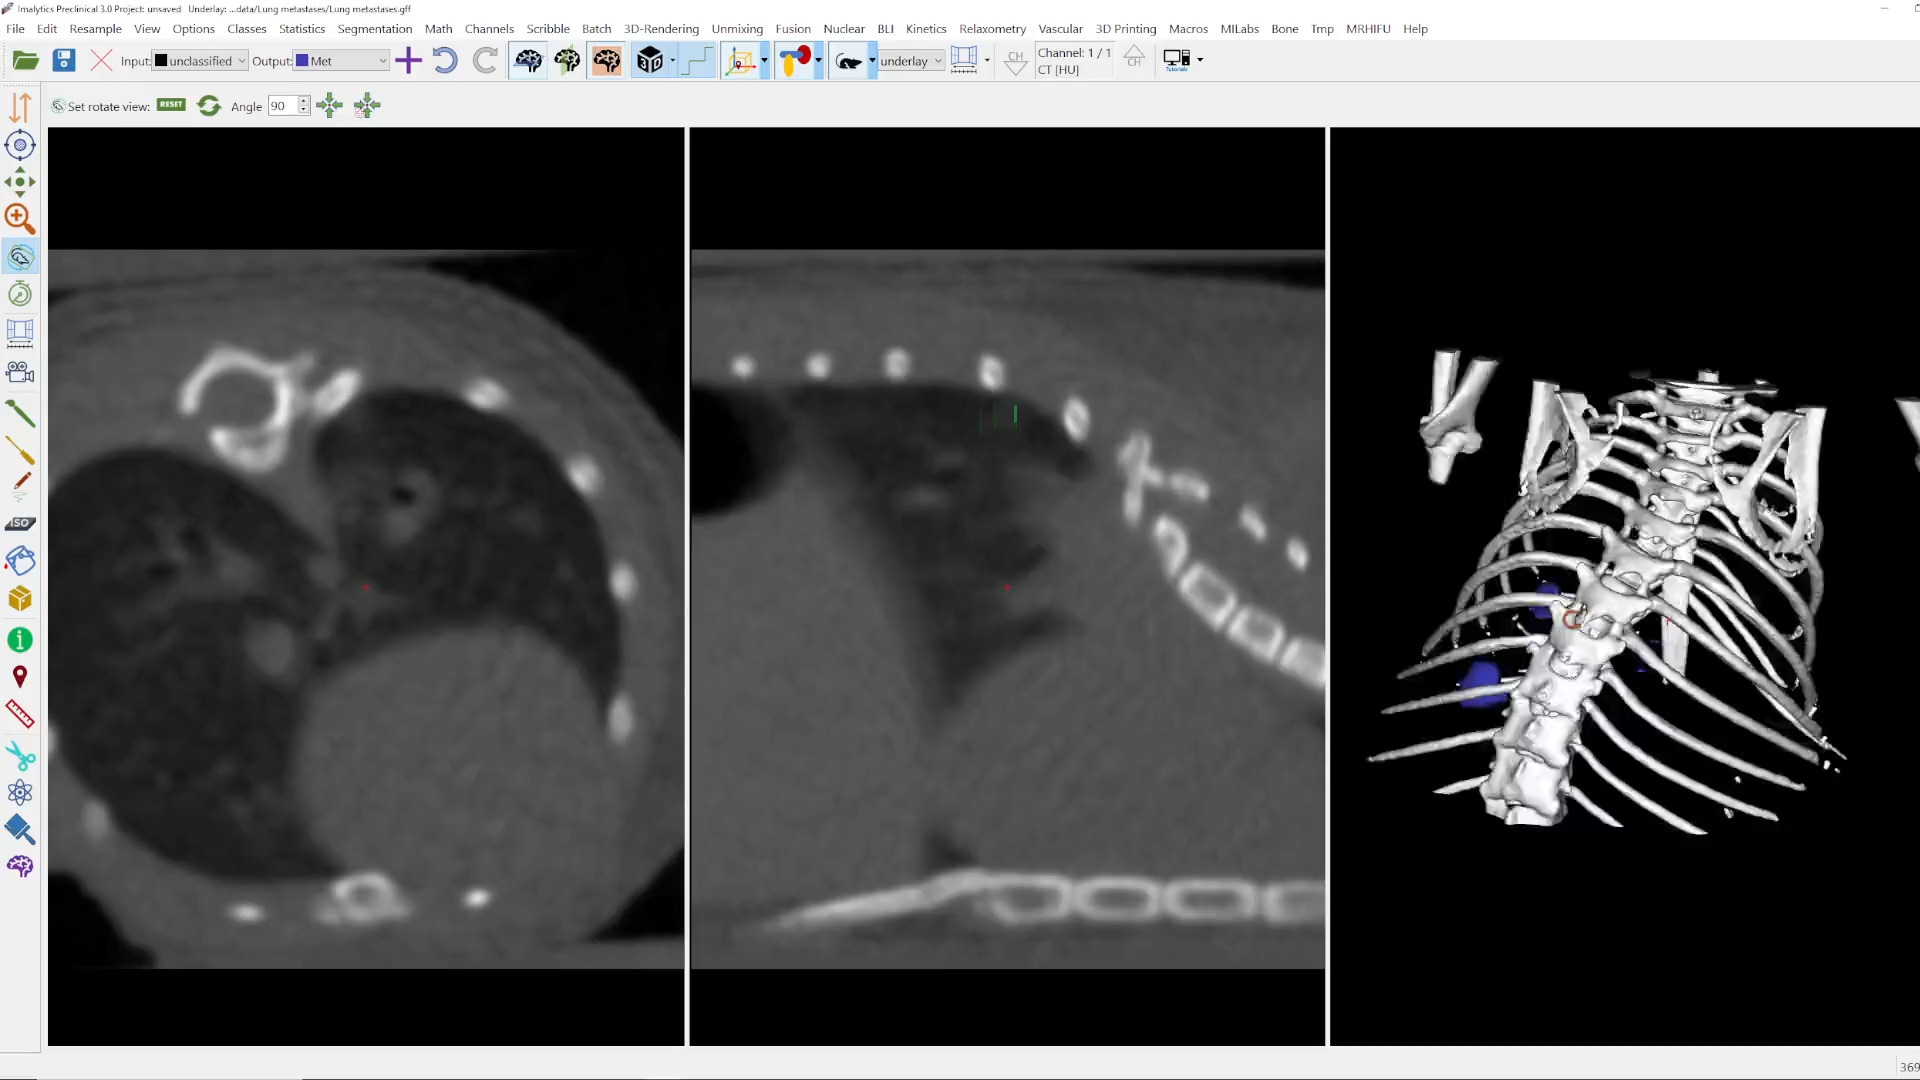Toggle the mouse silhouette view icon
1920x1080 pixels.
click(848, 61)
